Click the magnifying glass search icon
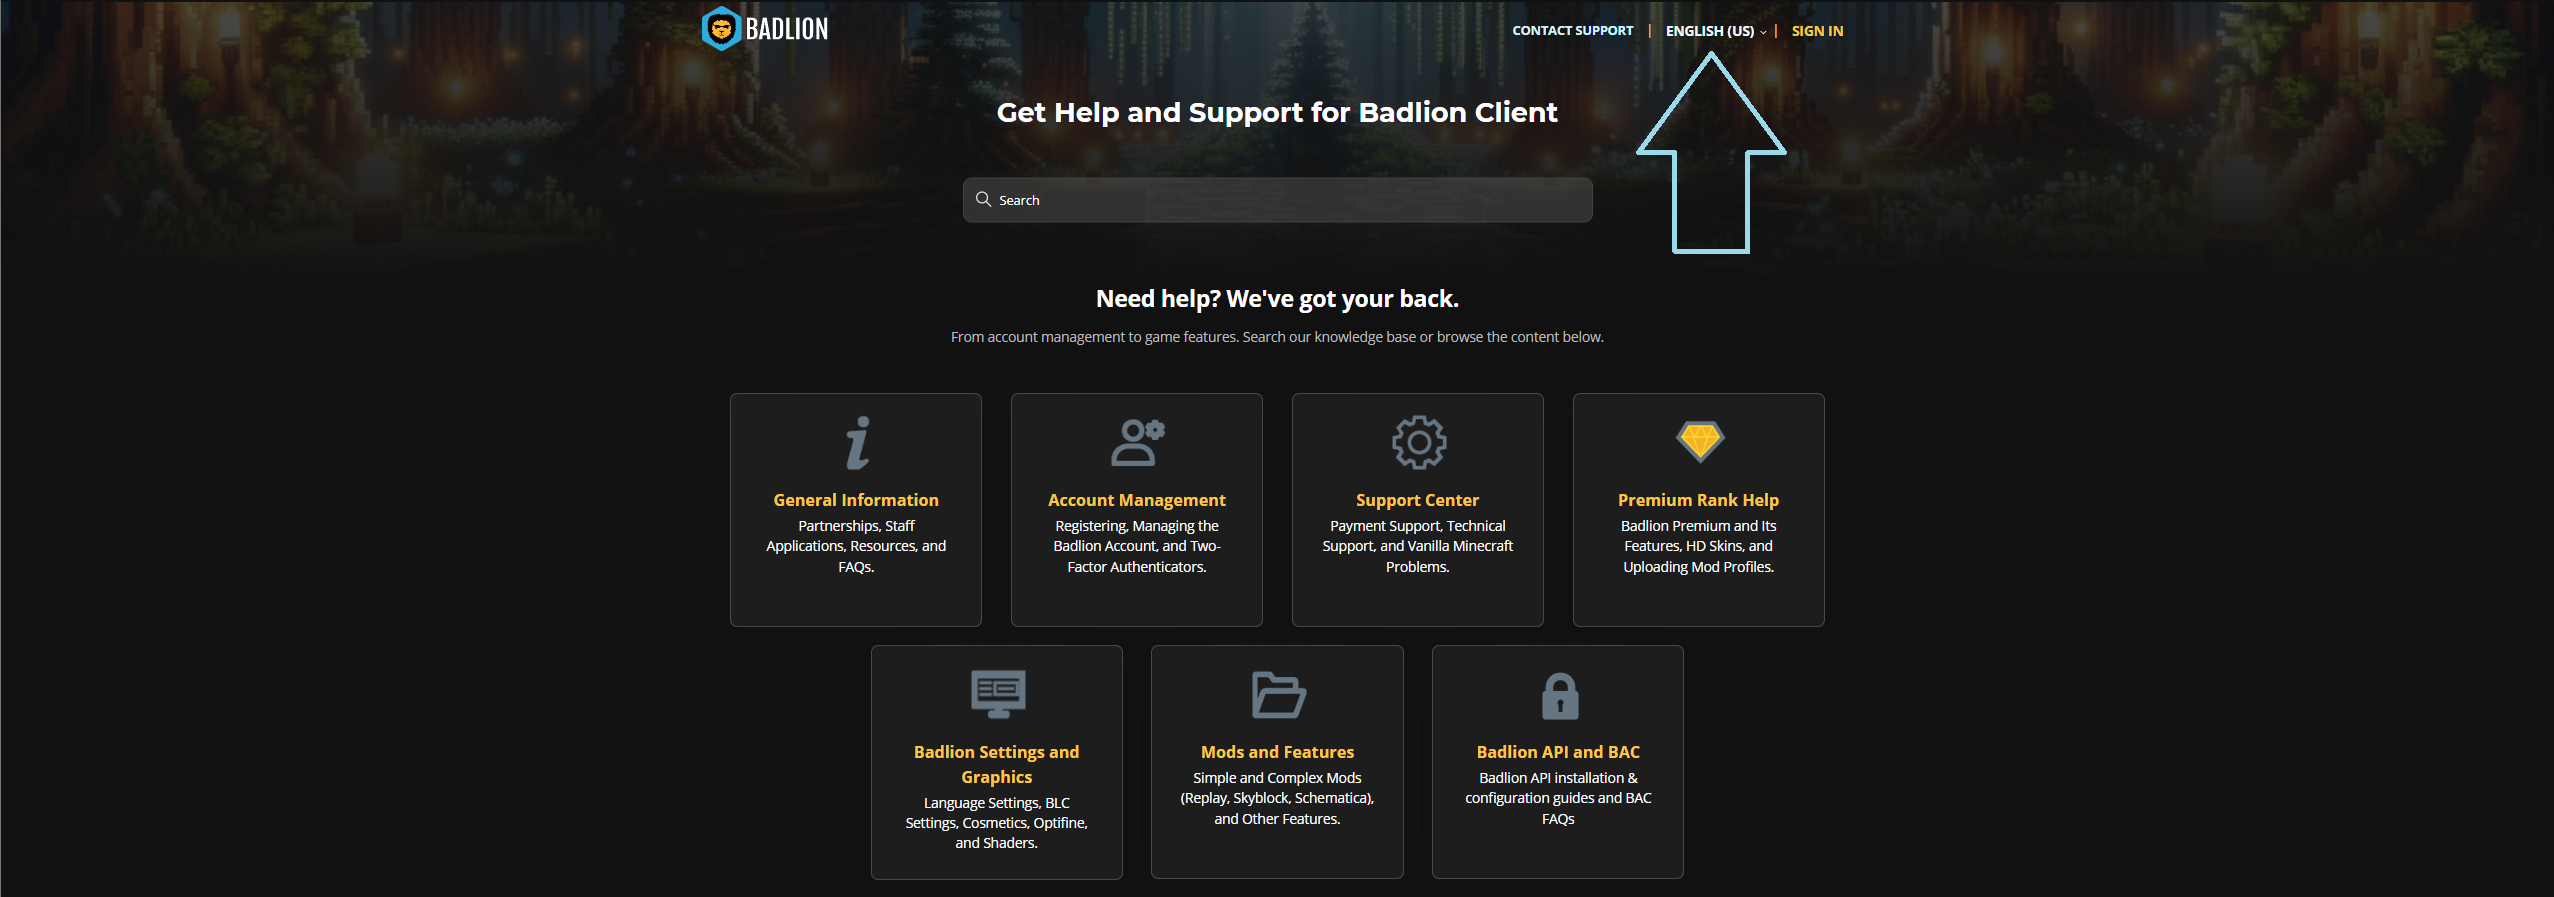Image resolution: width=2554 pixels, height=897 pixels. tap(983, 199)
